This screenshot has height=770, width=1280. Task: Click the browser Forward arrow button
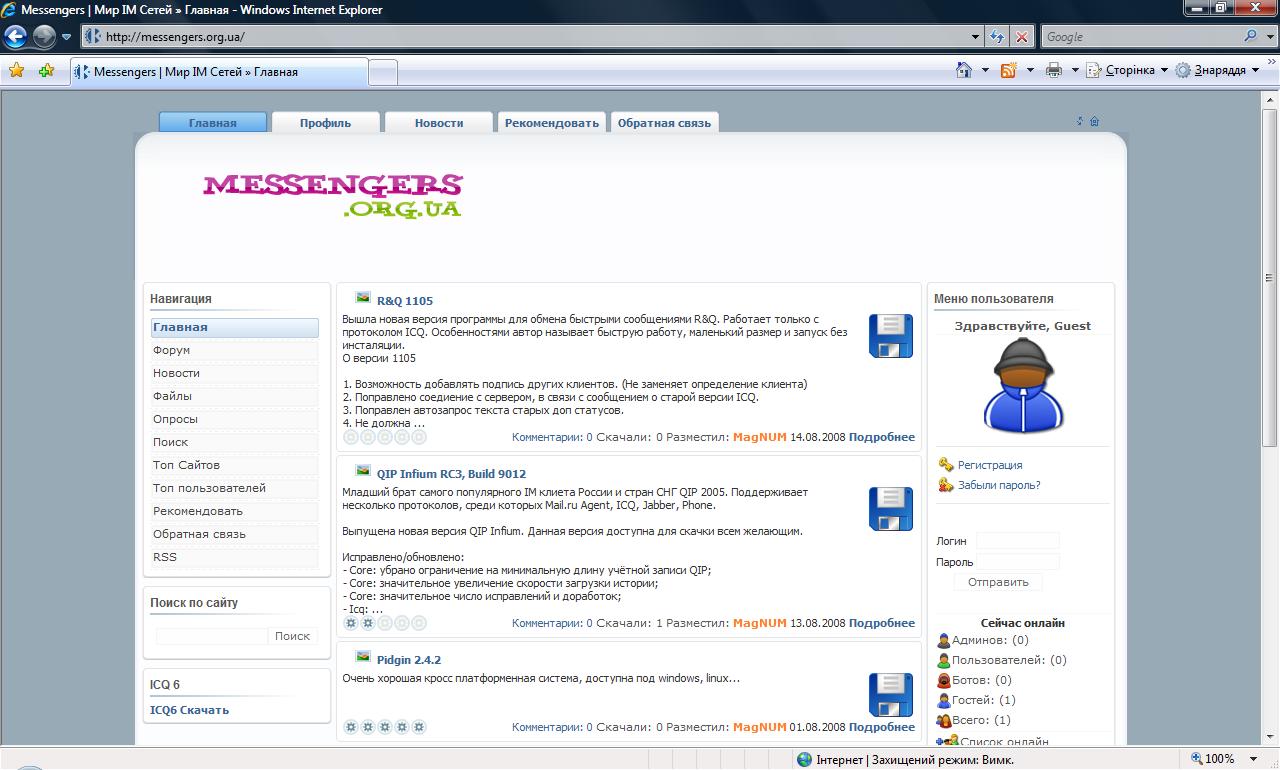click(x=44, y=37)
